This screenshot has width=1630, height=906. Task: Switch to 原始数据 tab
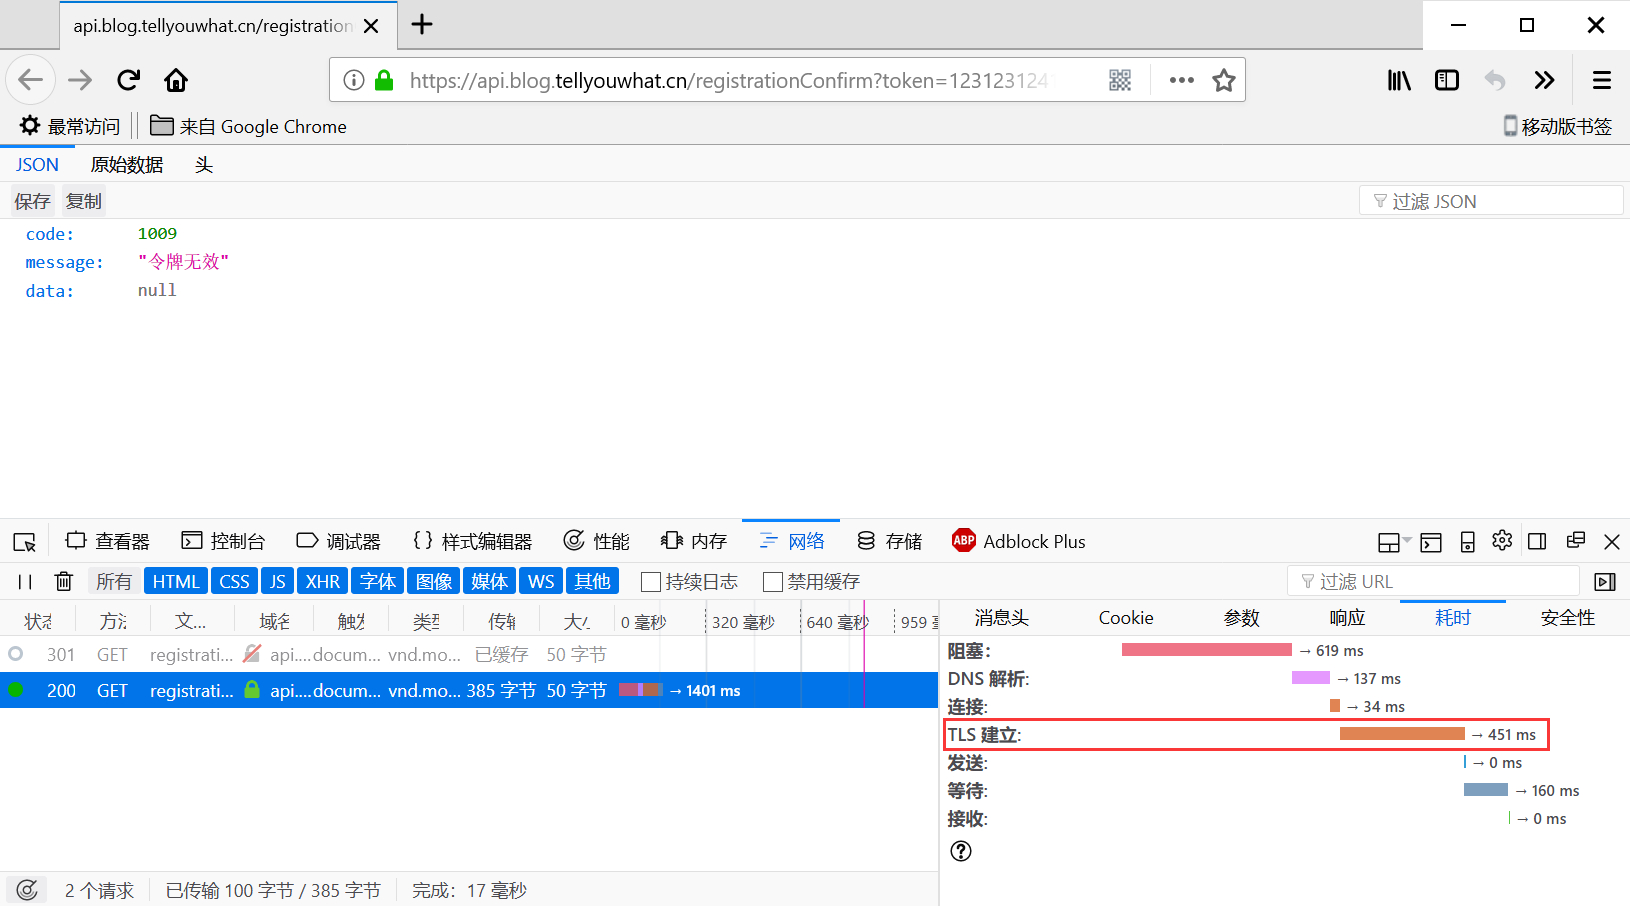tap(126, 165)
